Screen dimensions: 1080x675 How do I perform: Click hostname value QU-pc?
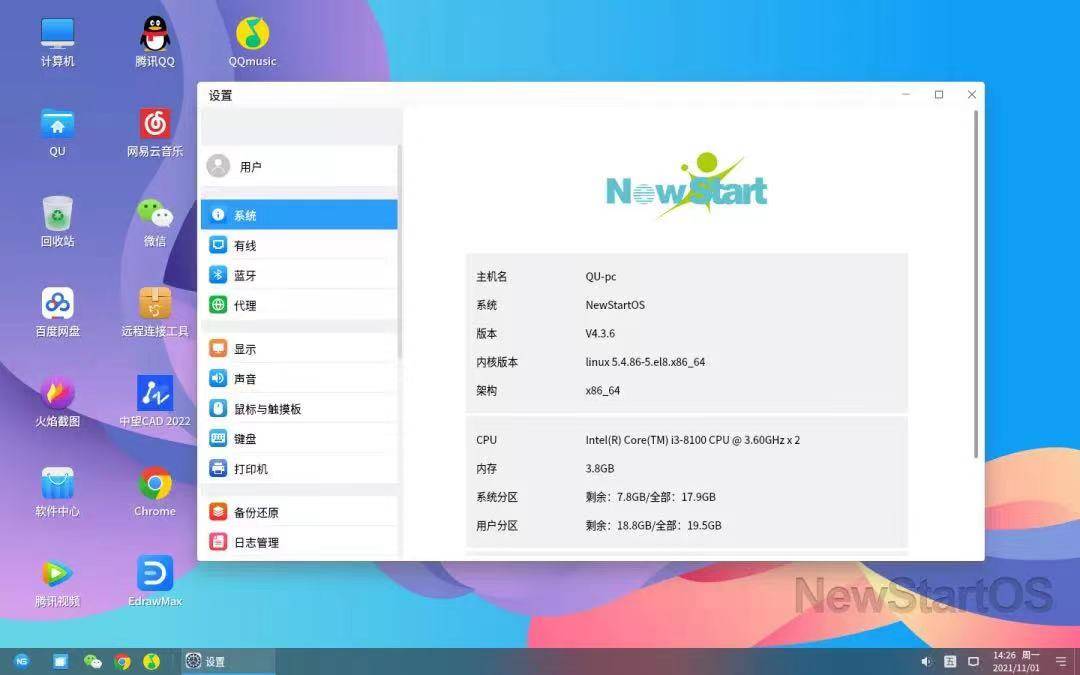(x=601, y=276)
